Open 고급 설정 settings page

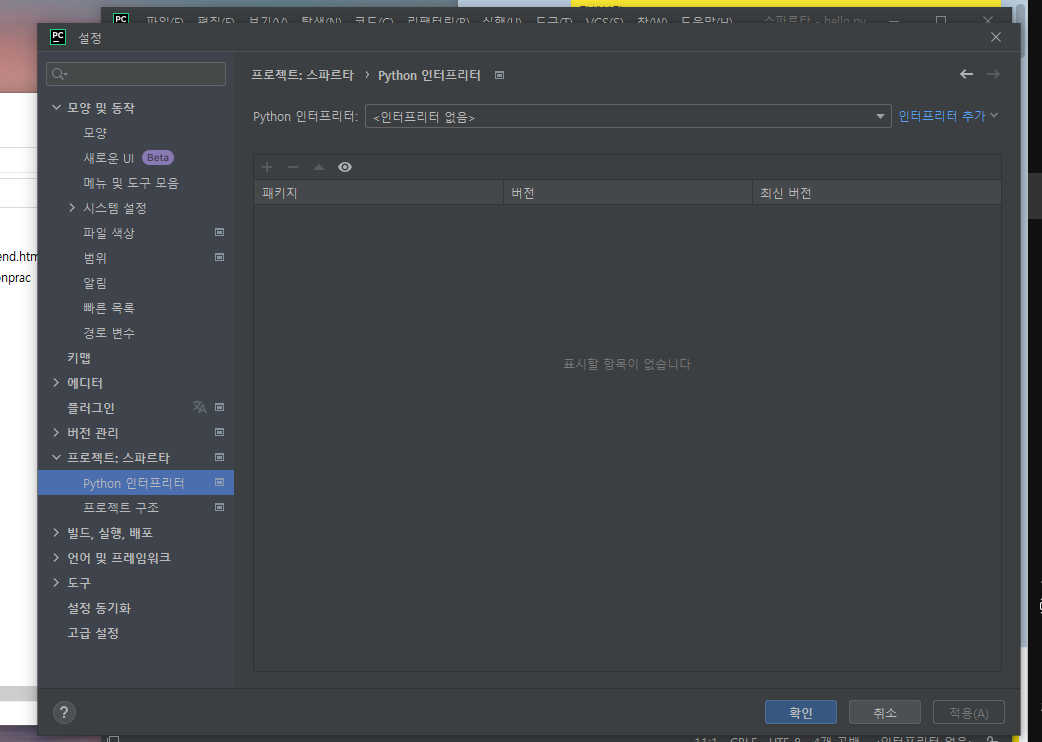[x=93, y=633]
